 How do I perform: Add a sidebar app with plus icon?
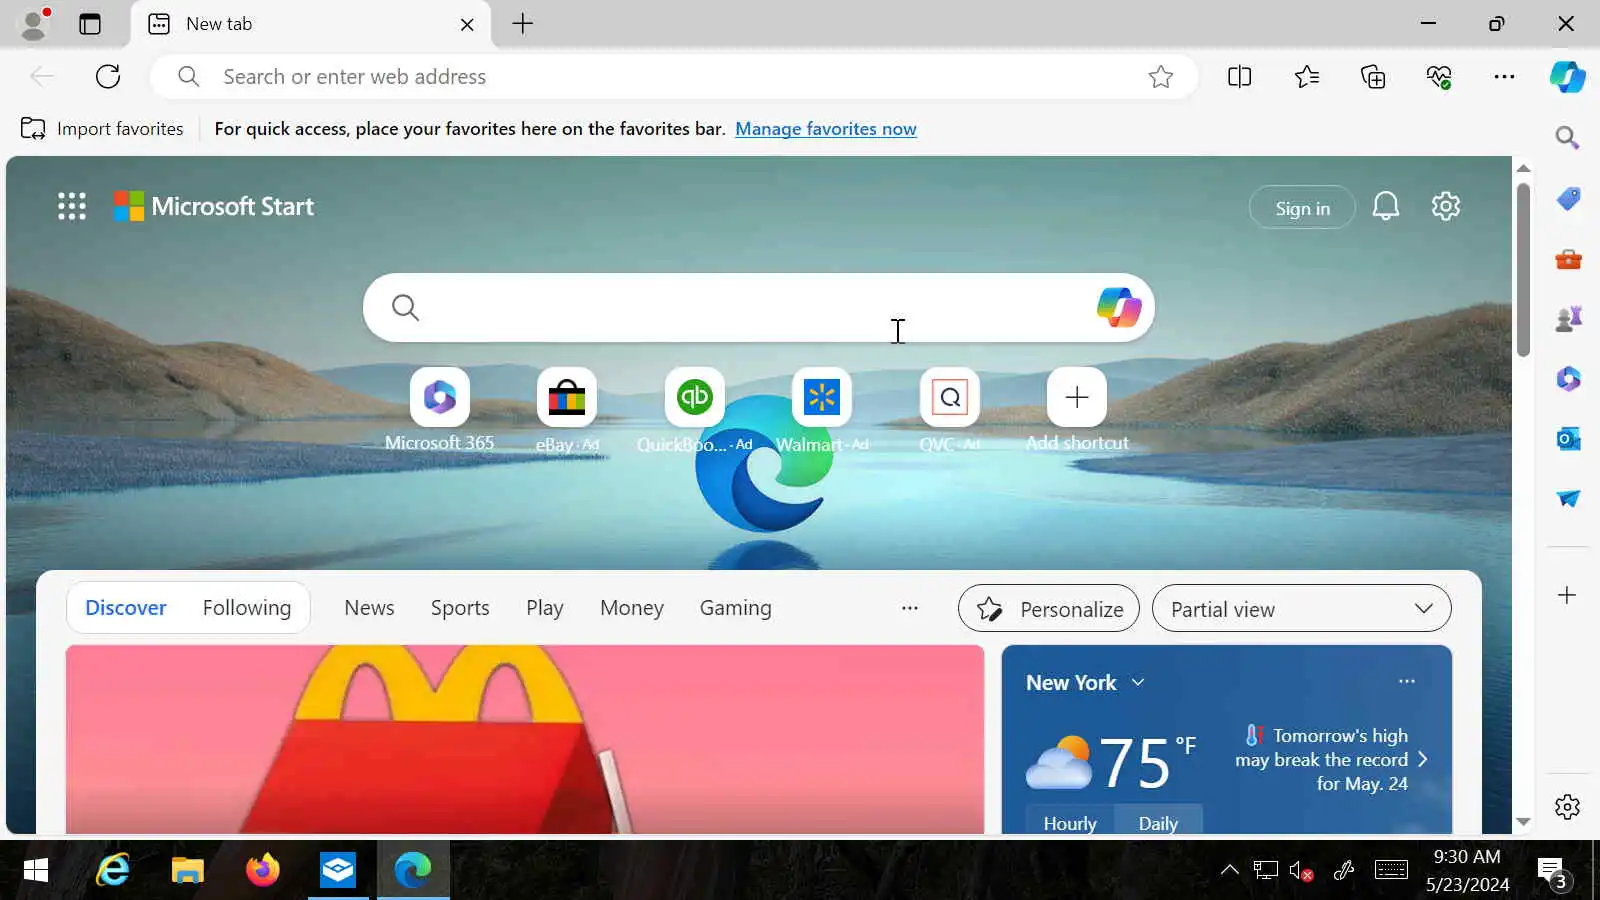point(1567,595)
